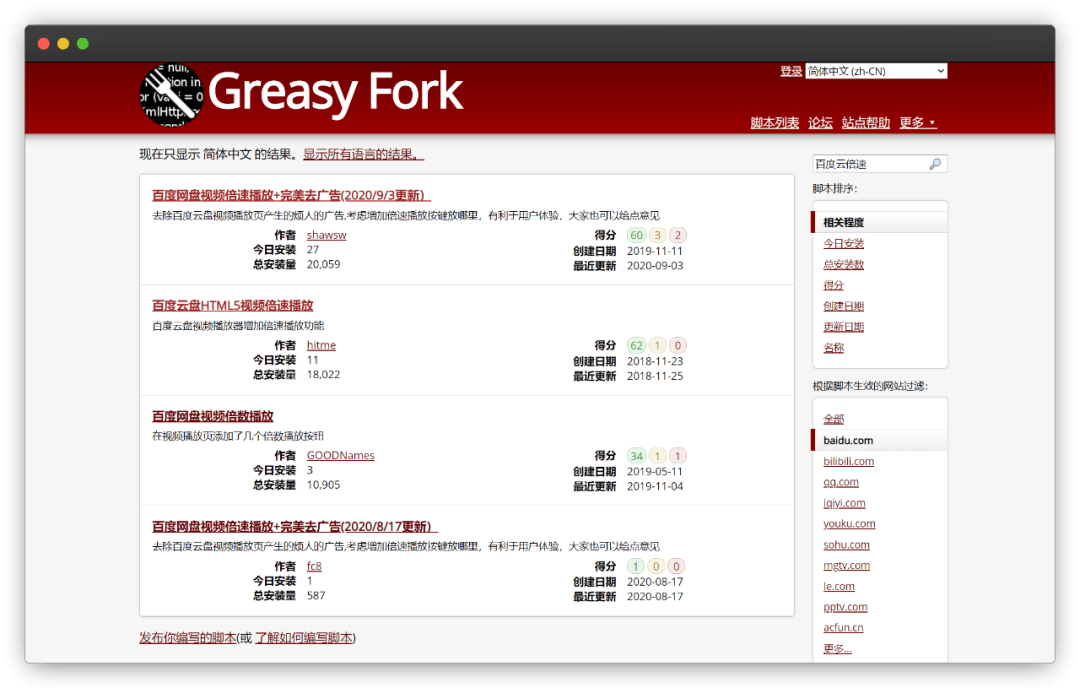View author fc8 profile
This screenshot has width=1080, height=688.
click(x=314, y=566)
